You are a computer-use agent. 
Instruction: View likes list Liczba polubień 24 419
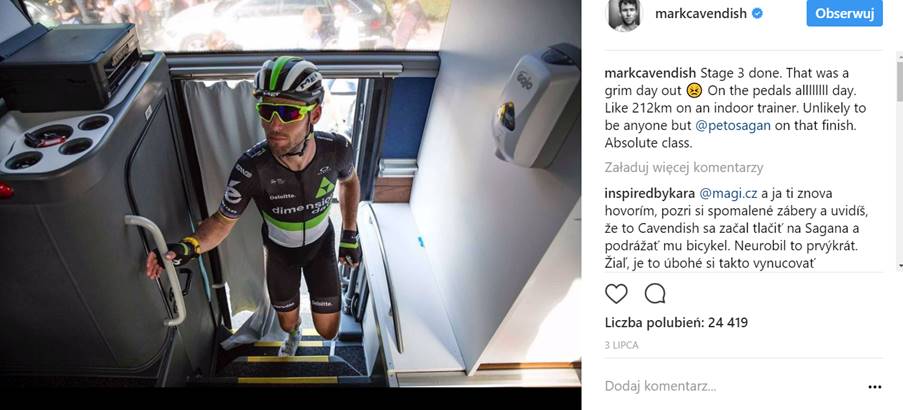(x=676, y=323)
